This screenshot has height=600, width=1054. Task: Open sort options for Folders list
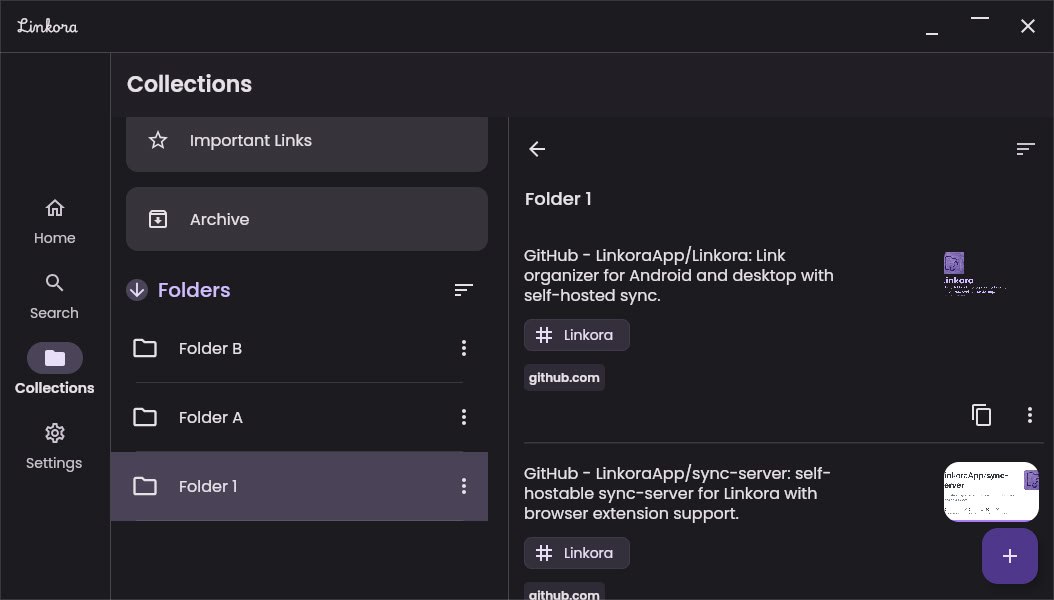click(463, 290)
